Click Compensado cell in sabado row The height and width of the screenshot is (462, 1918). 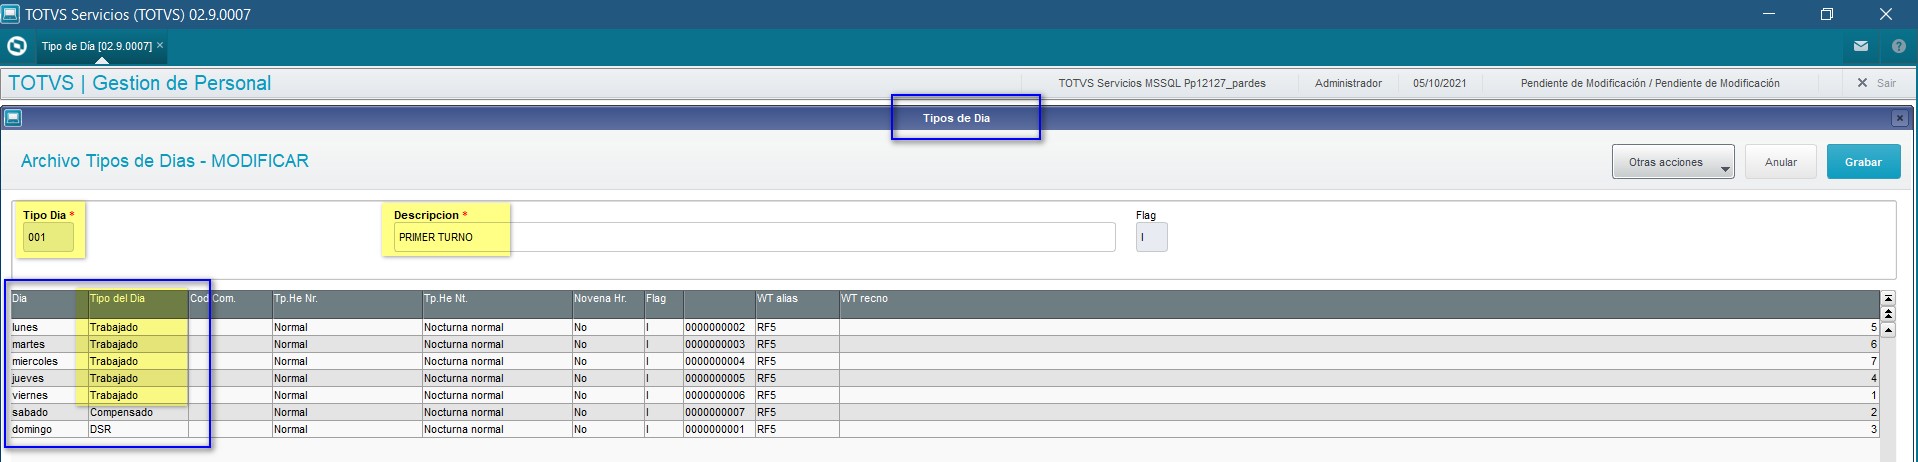click(138, 412)
